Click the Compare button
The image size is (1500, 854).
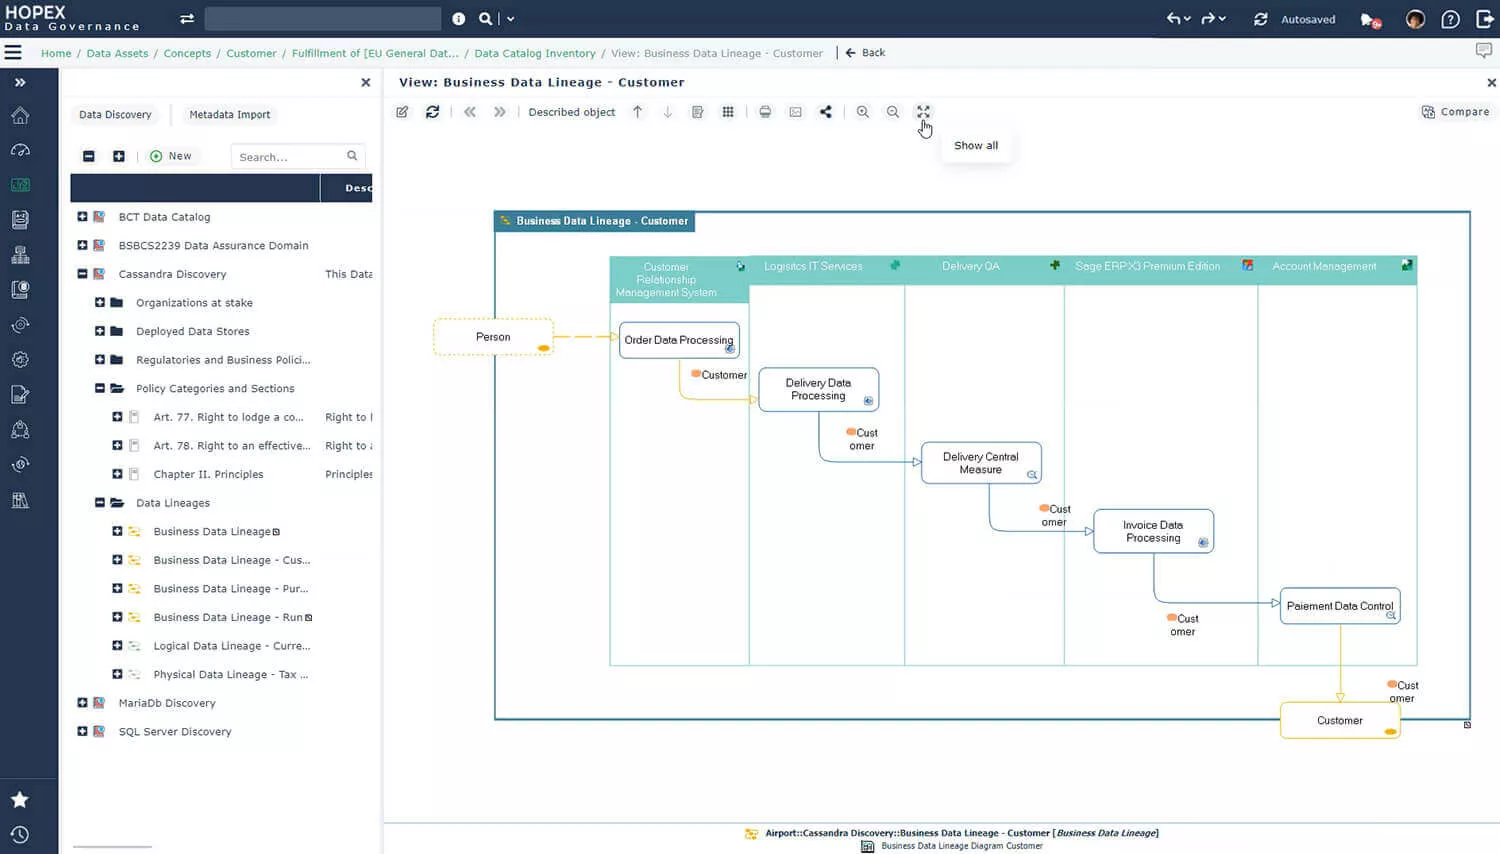(x=1455, y=112)
